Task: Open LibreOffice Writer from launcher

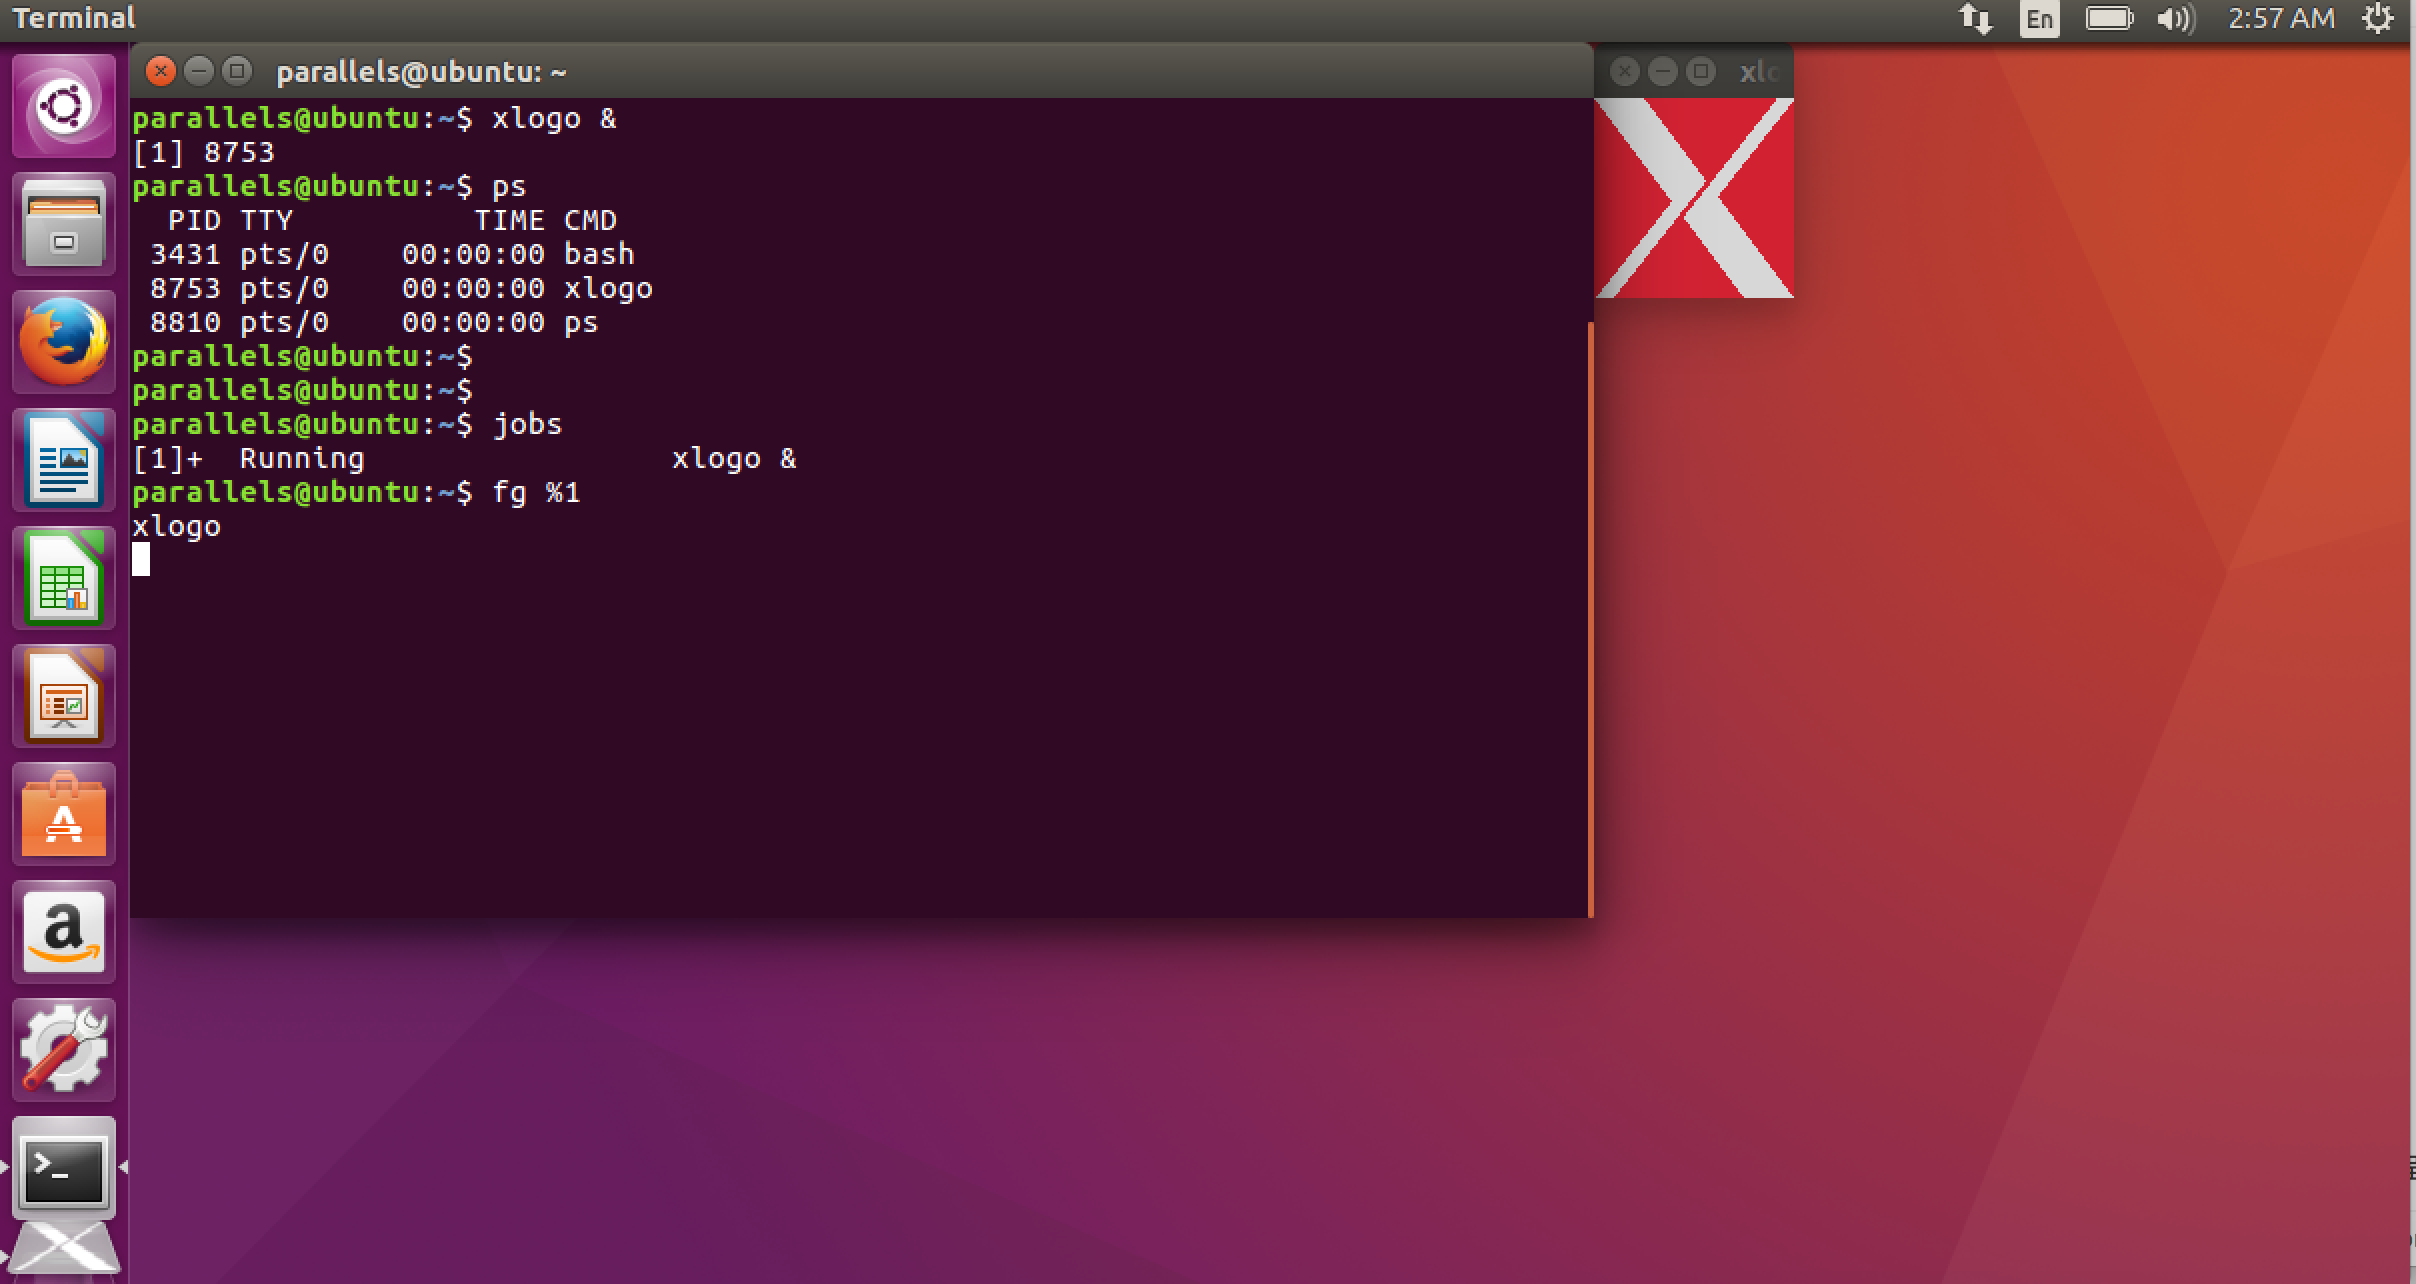Action: click(x=64, y=460)
